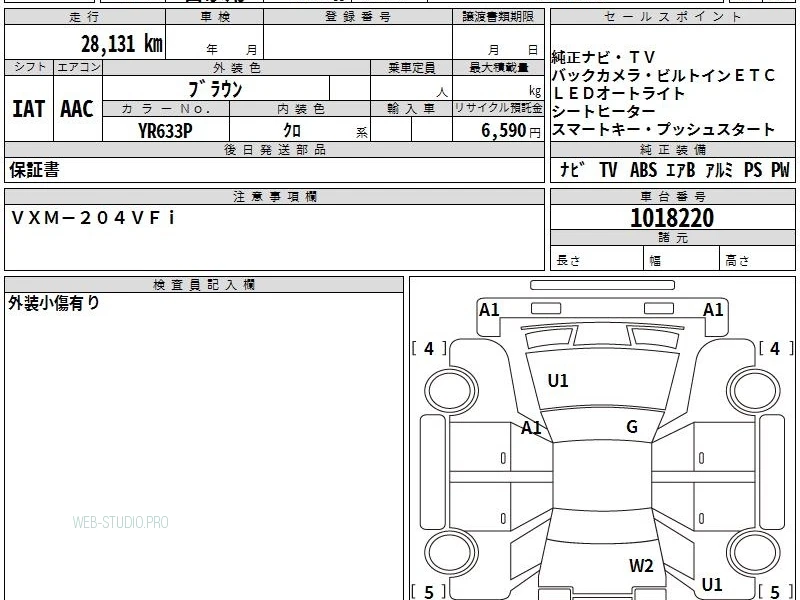Click the 保証書 later-shipped item

point(34,170)
